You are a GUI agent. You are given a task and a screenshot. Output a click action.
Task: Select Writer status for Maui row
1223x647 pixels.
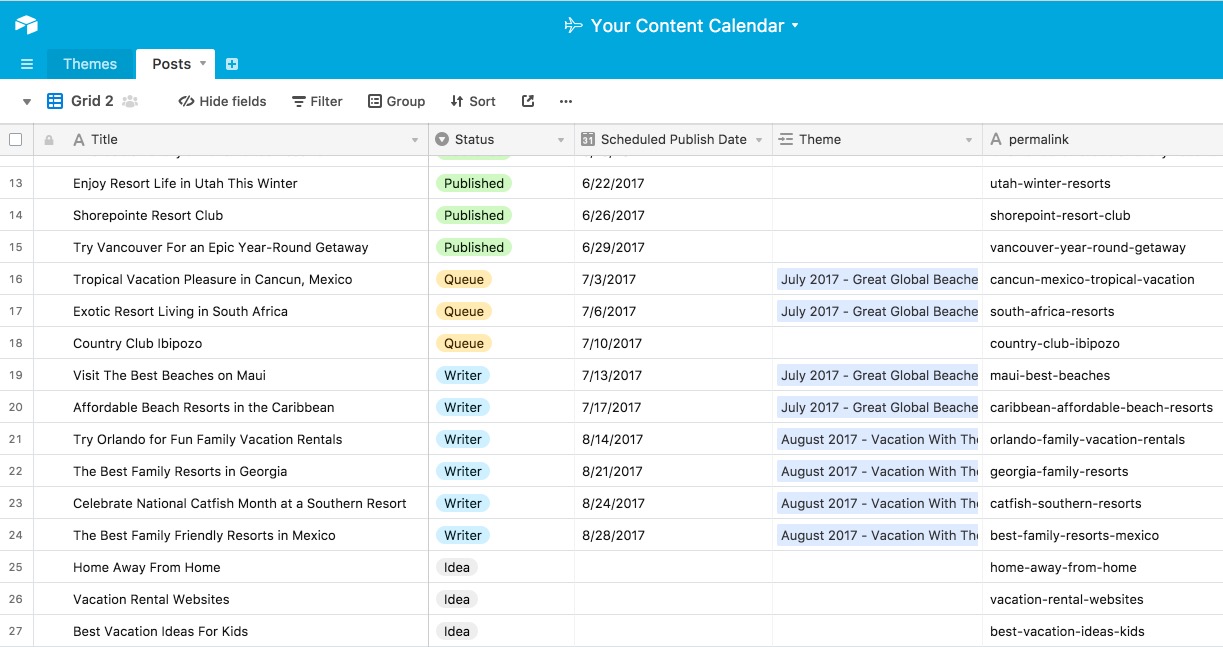click(x=463, y=375)
